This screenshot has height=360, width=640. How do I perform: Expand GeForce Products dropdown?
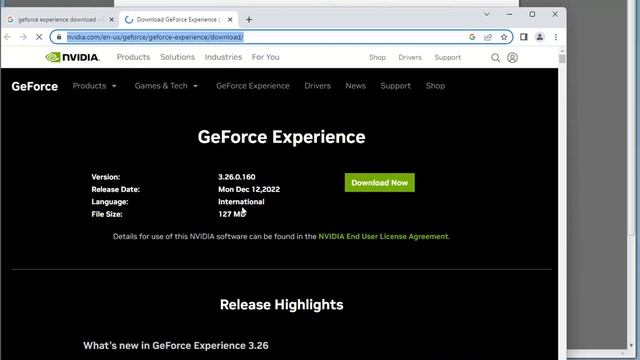click(95, 86)
